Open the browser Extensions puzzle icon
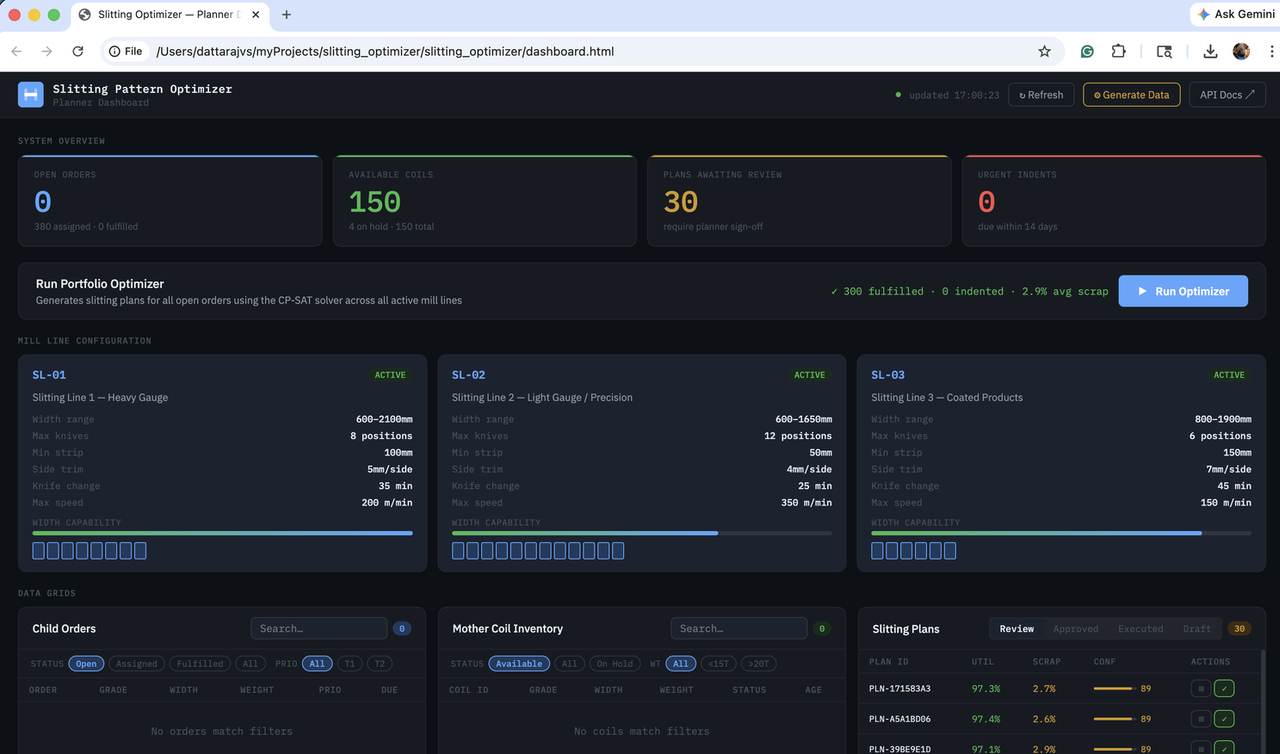The width and height of the screenshot is (1280, 754). click(1118, 51)
